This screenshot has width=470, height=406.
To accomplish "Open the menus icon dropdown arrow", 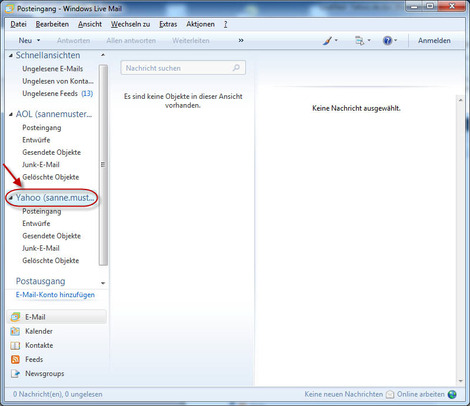I will pyautogui.click(x=369, y=41).
